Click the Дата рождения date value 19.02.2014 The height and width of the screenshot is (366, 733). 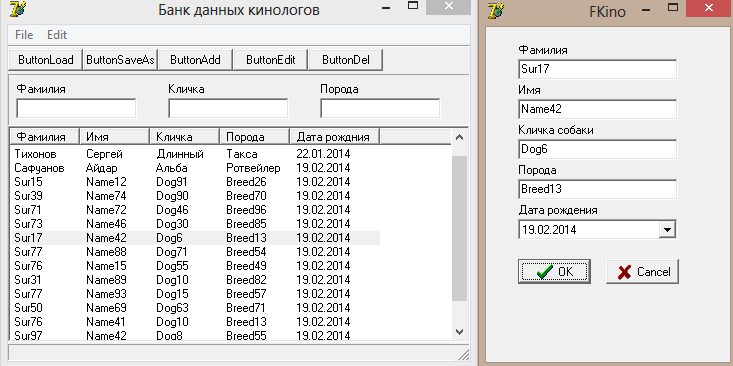pos(549,230)
